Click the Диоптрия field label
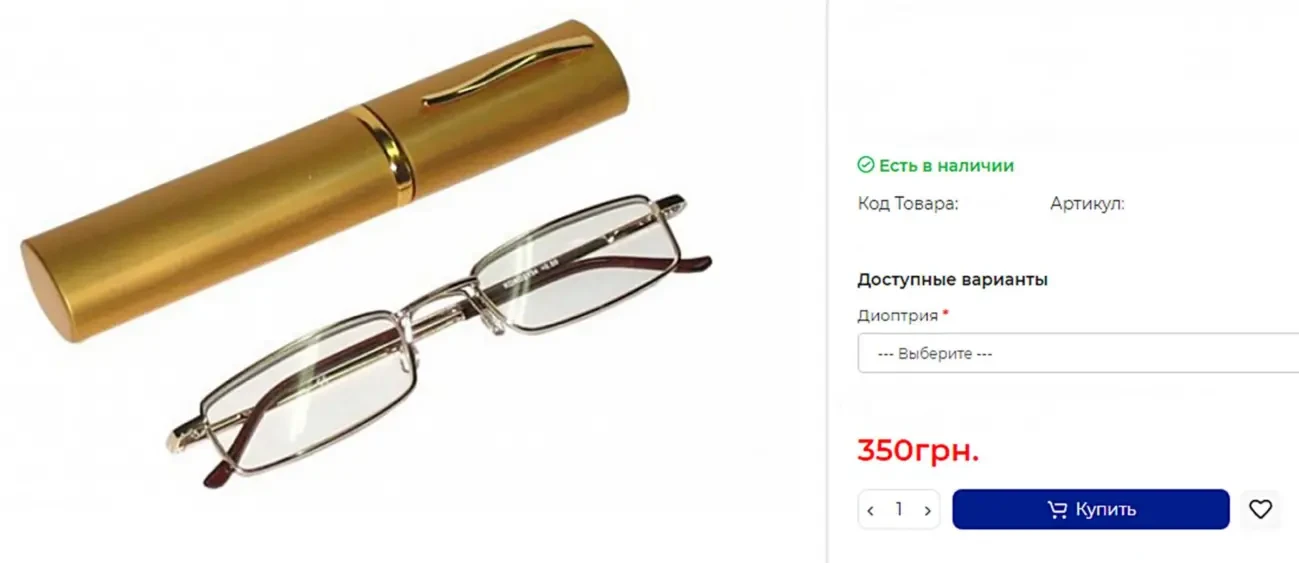The height and width of the screenshot is (563, 1299). coord(898,316)
